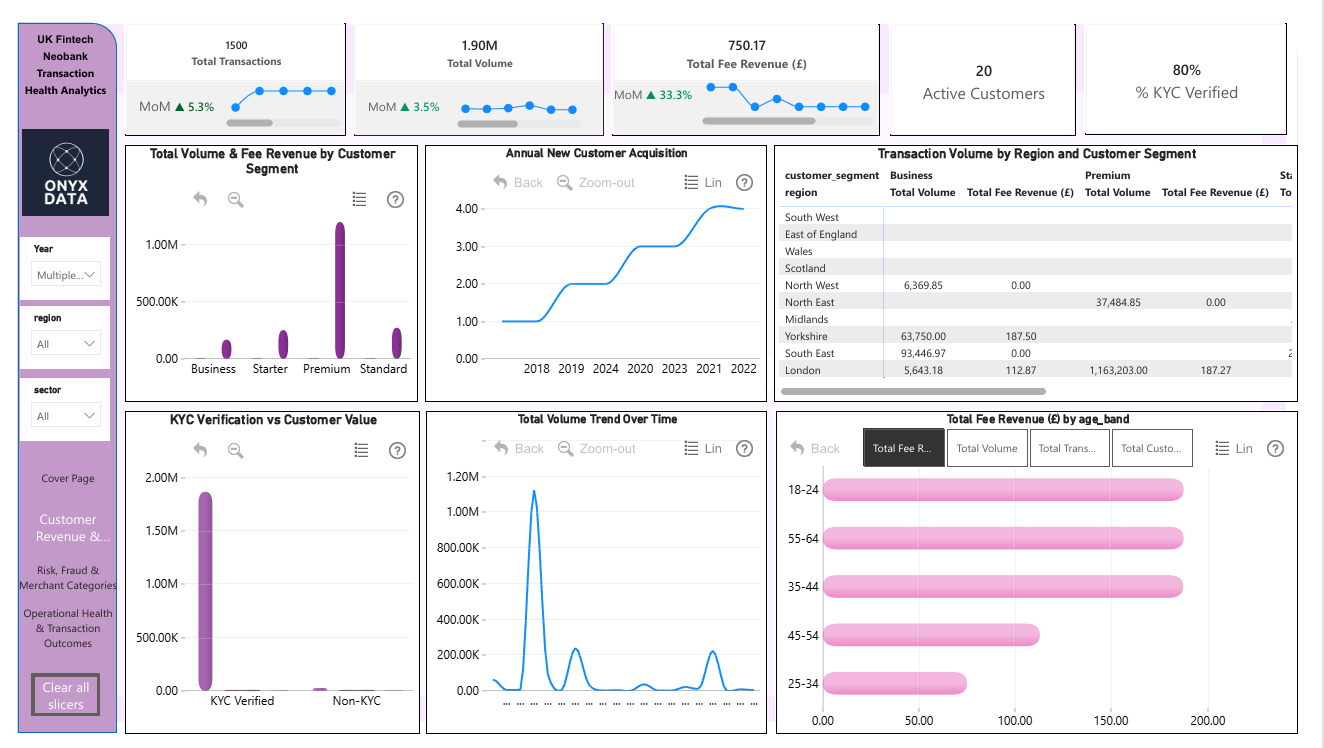
Task: Open legend list icon in KYC Verification chart
Action: tap(361, 451)
